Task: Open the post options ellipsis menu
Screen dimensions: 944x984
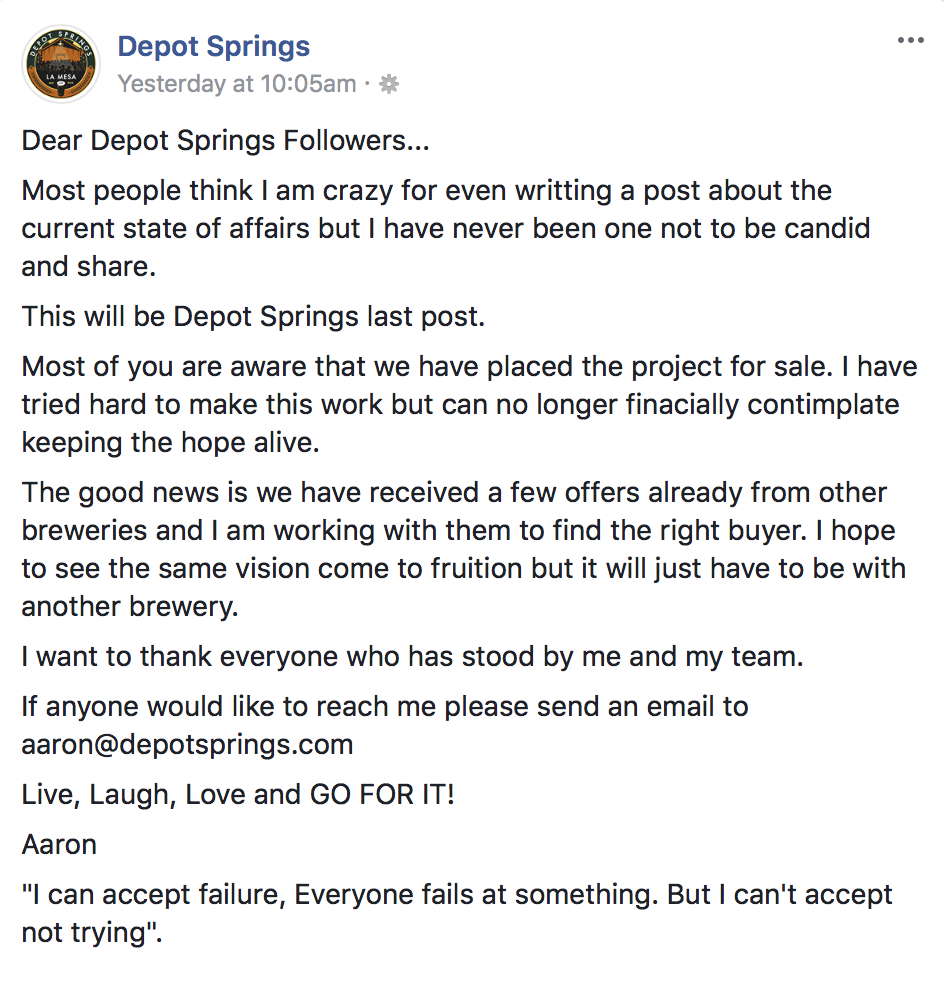Action: 911,40
